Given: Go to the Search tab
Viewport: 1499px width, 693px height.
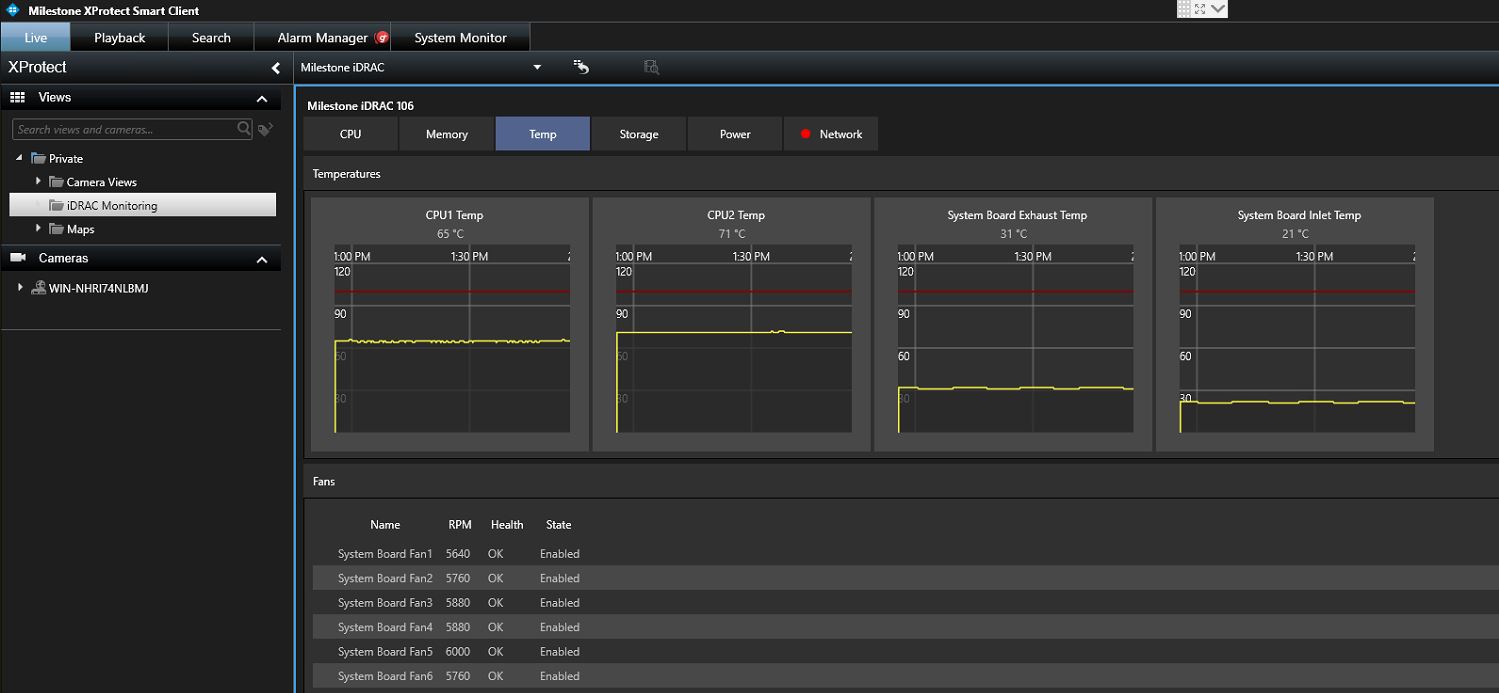Looking at the screenshot, I should (x=211, y=37).
